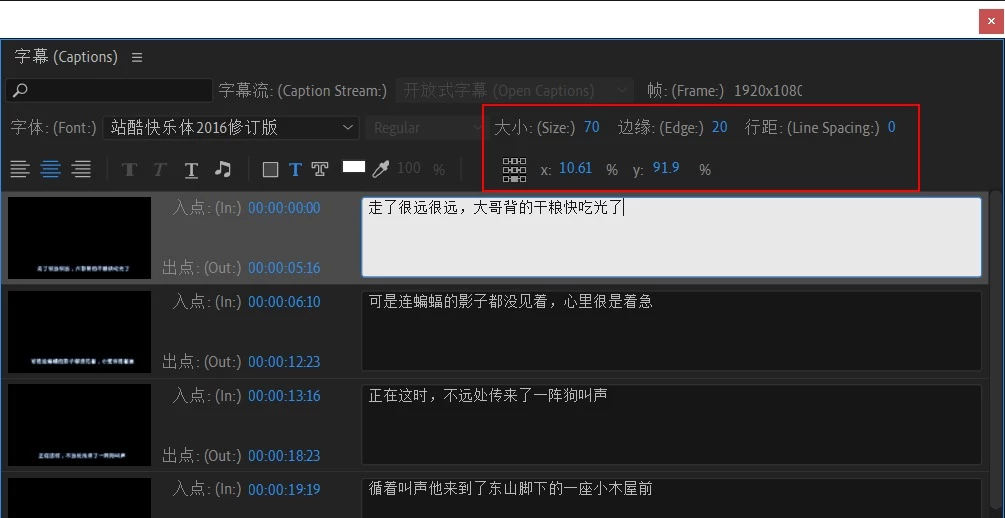Click the caption search input field
The image size is (1005, 518).
pos(109,90)
